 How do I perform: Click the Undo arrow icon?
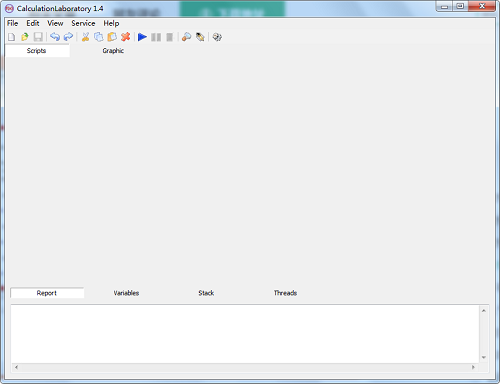point(55,37)
